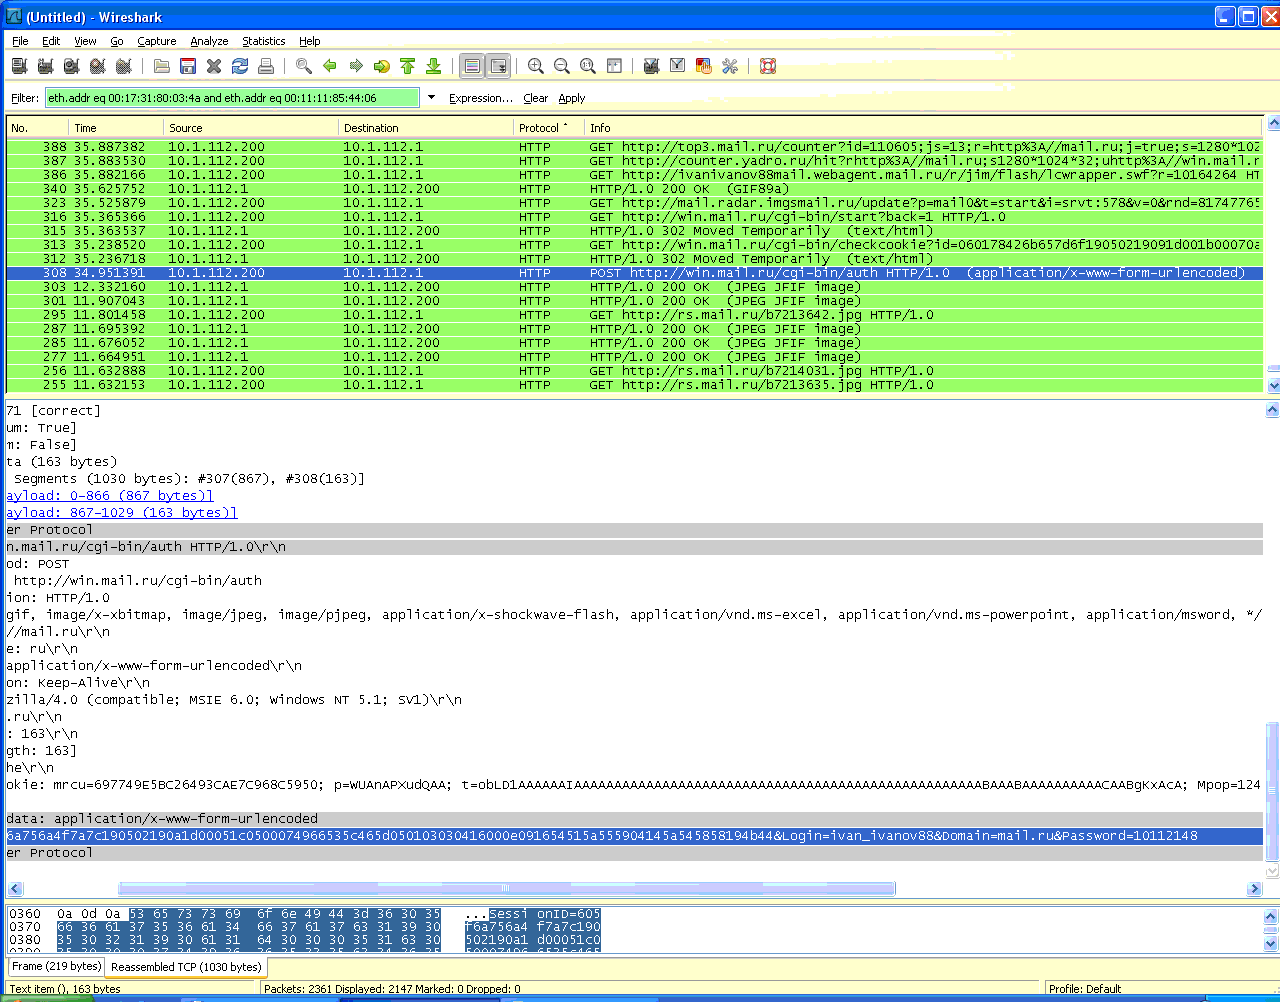
Task: Open the filter history dropdown arrow
Action: coord(432,97)
